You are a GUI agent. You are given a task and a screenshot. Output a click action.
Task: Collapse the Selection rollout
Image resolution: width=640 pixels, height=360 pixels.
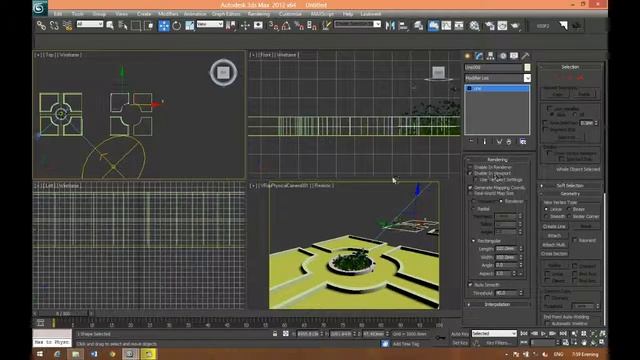570,67
